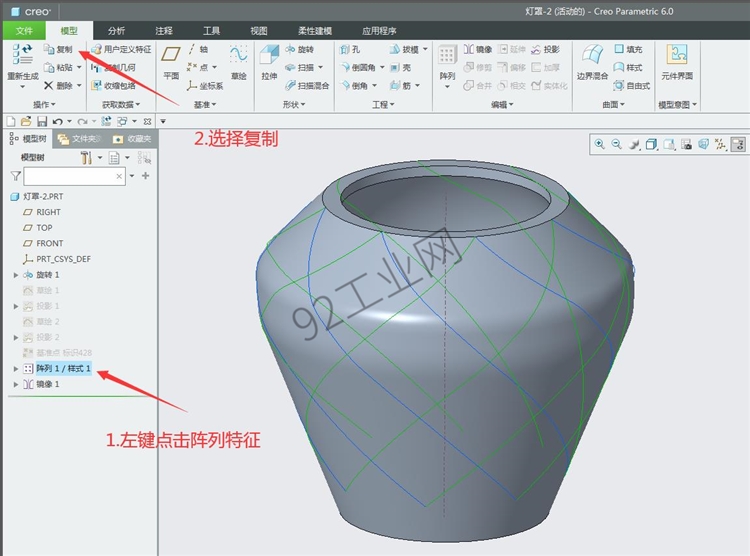Click model tree settings (hammer) icon

click(86, 157)
